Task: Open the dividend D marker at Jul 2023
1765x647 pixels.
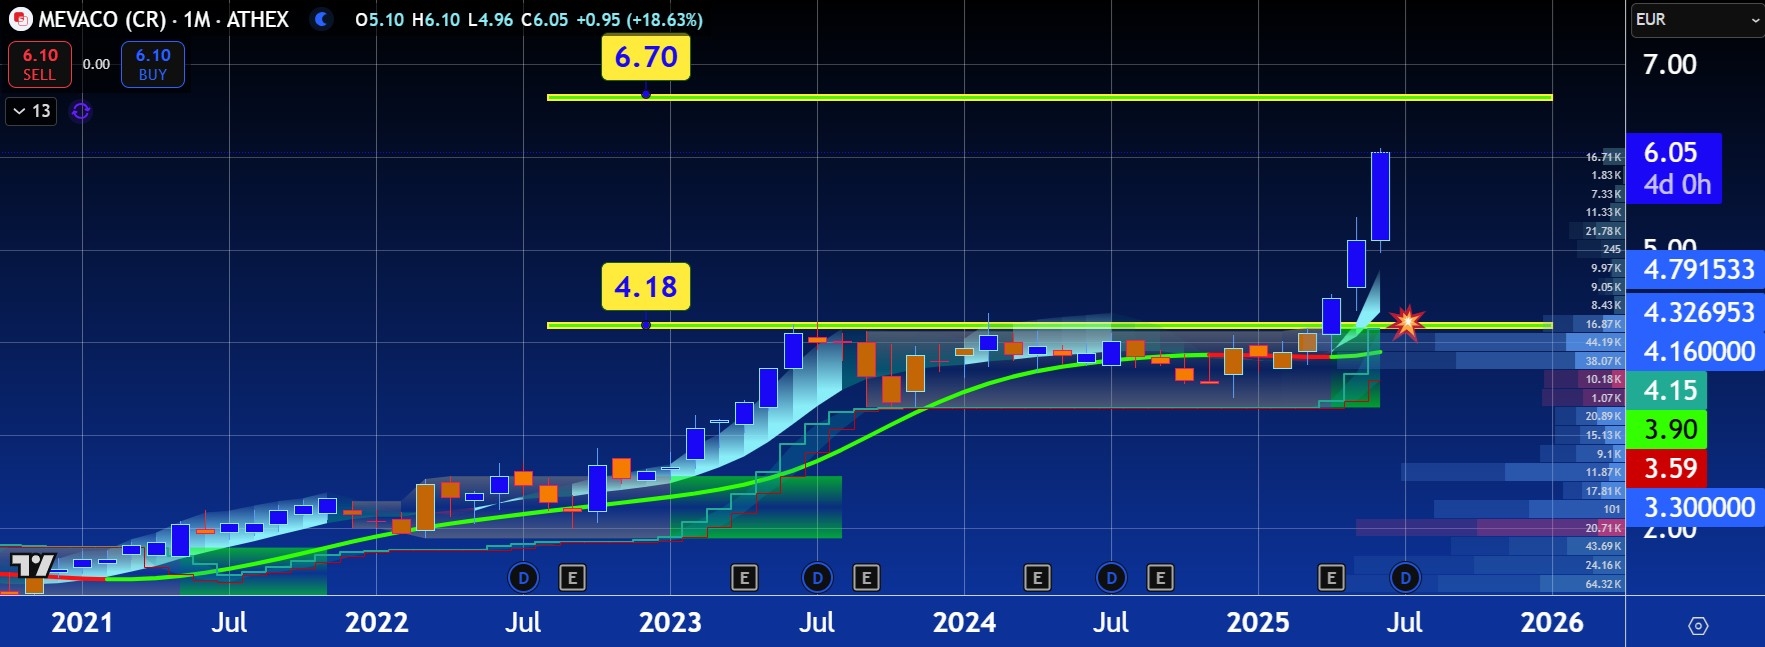Action: pyautogui.click(x=817, y=577)
